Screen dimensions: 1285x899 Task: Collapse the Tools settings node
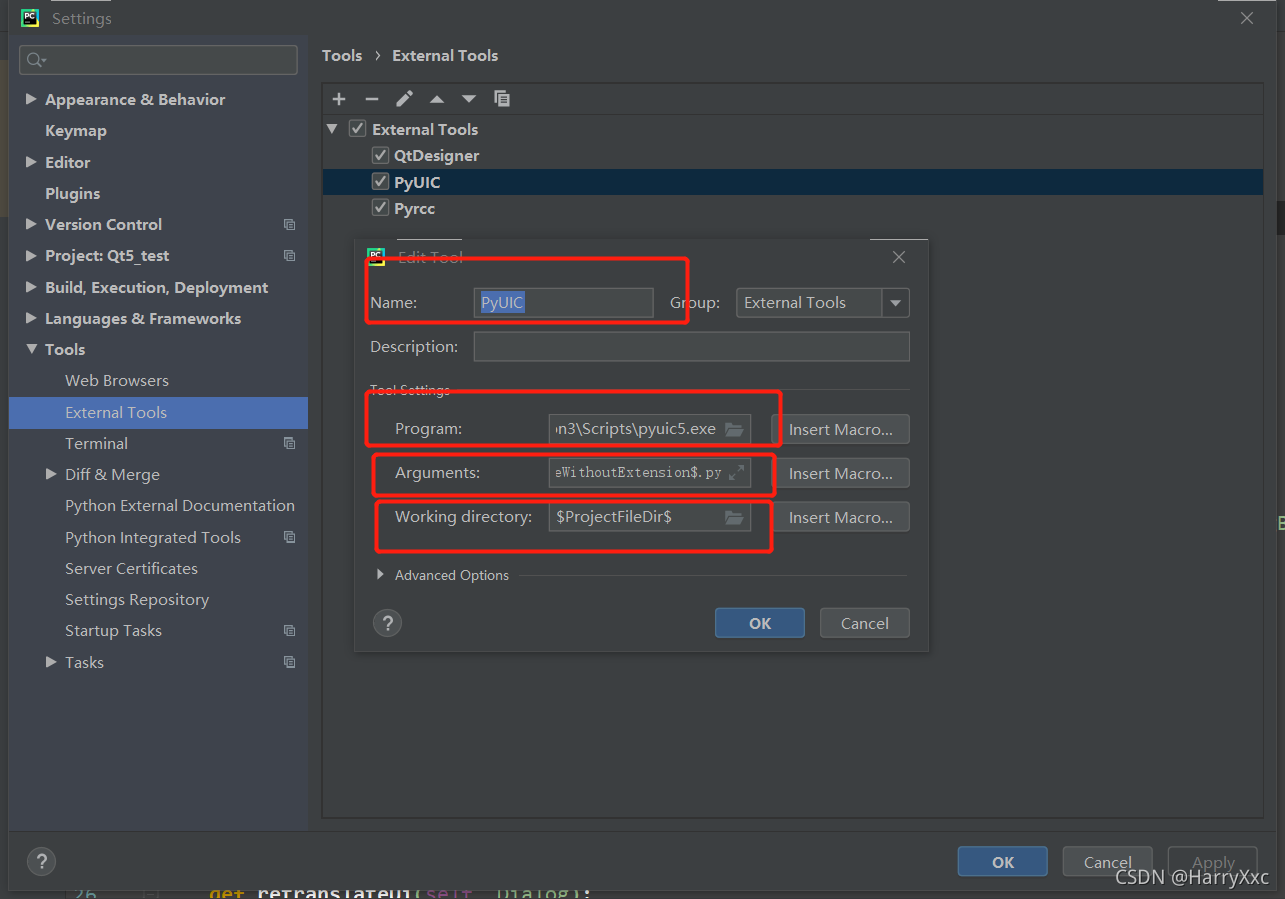pos(31,349)
